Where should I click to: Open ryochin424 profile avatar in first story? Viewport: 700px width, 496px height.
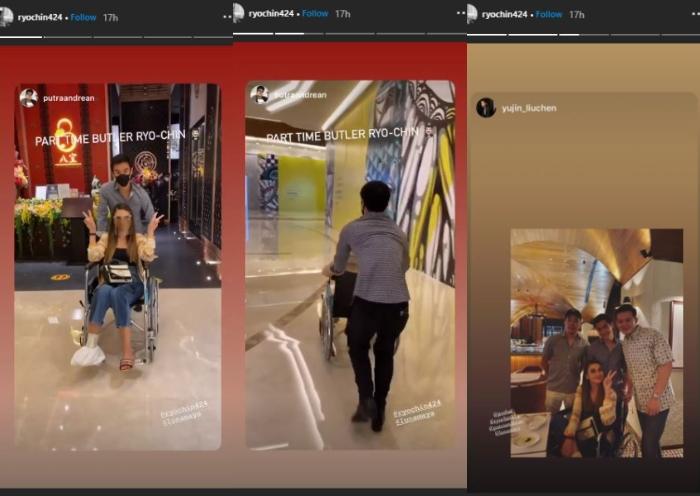tap(6, 17)
